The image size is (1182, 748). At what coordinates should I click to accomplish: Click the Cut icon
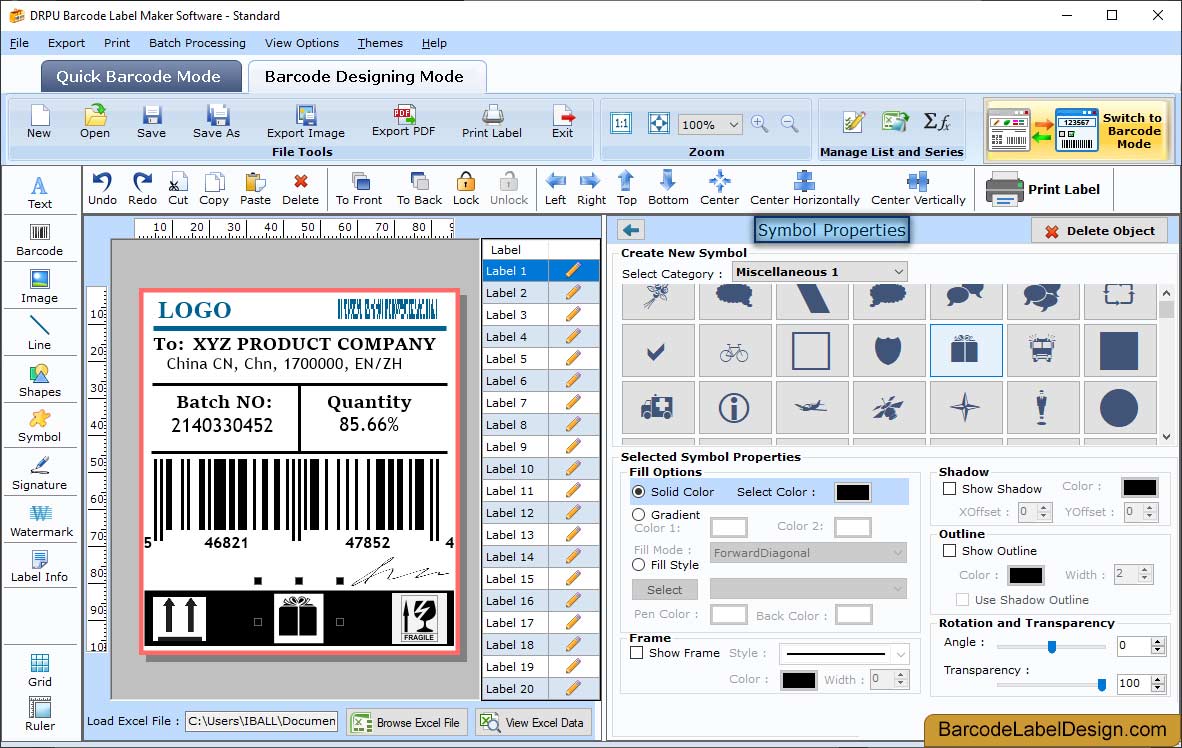point(178,189)
